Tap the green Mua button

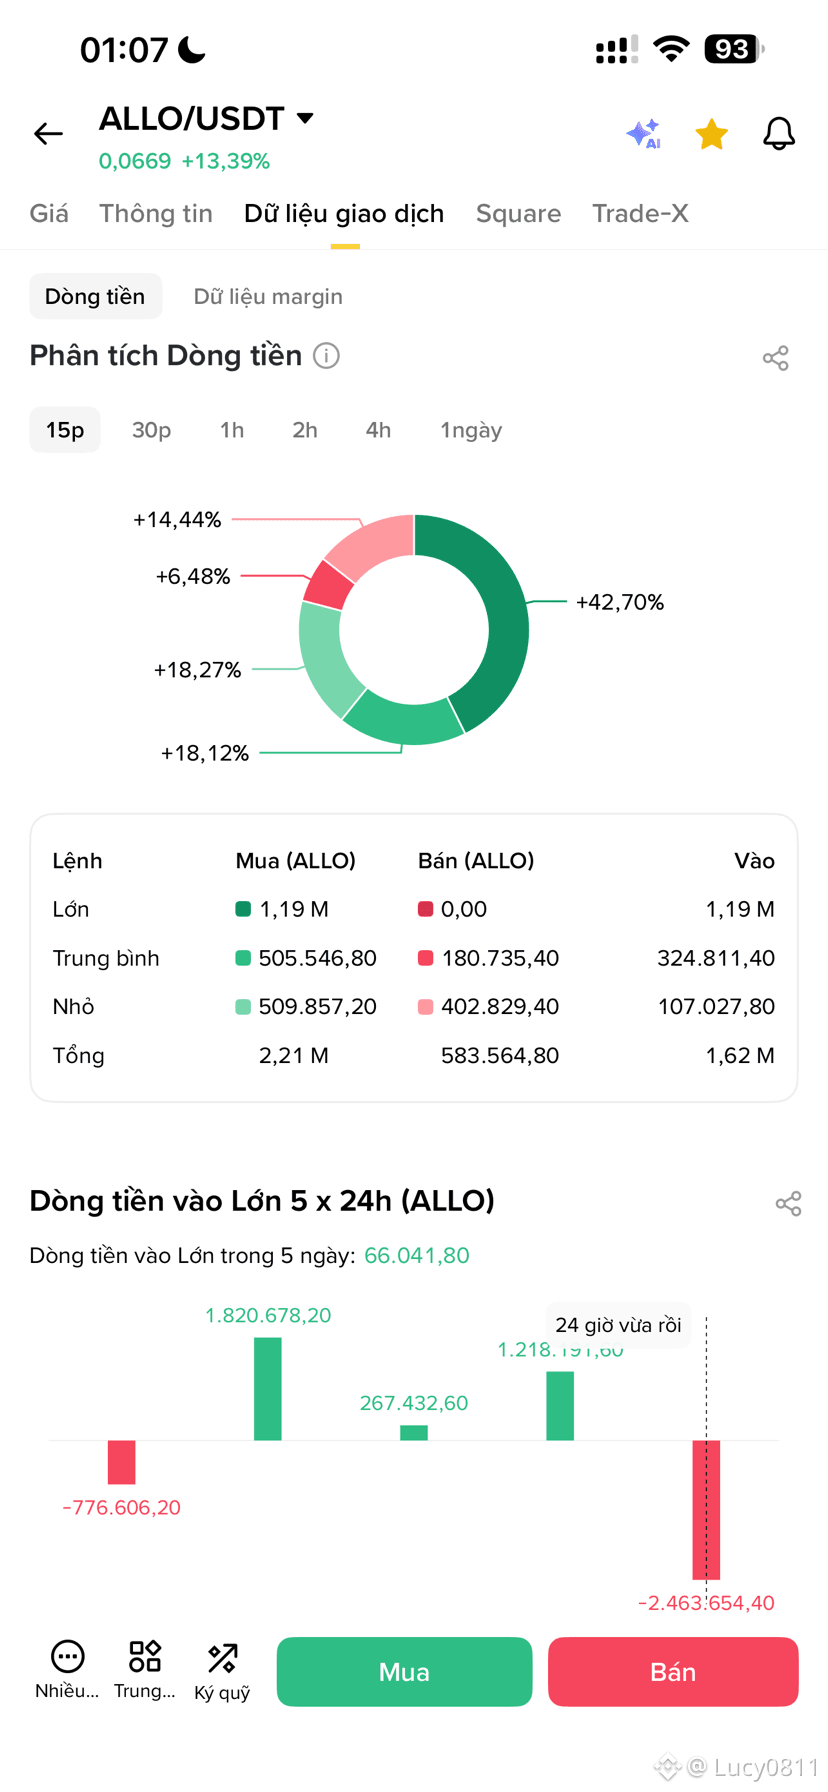pyautogui.click(x=404, y=1672)
